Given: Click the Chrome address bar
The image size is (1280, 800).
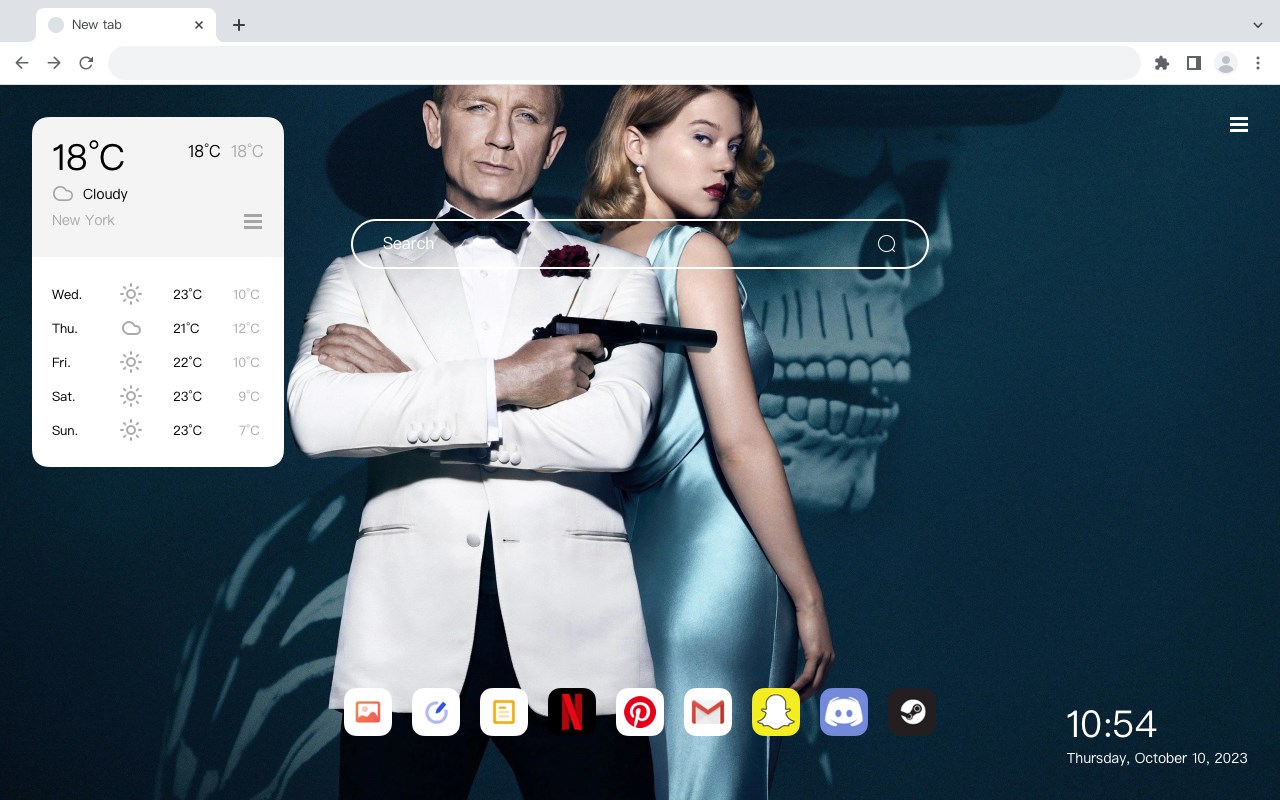Looking at the screenshot, I should click(x=624, y=63).
